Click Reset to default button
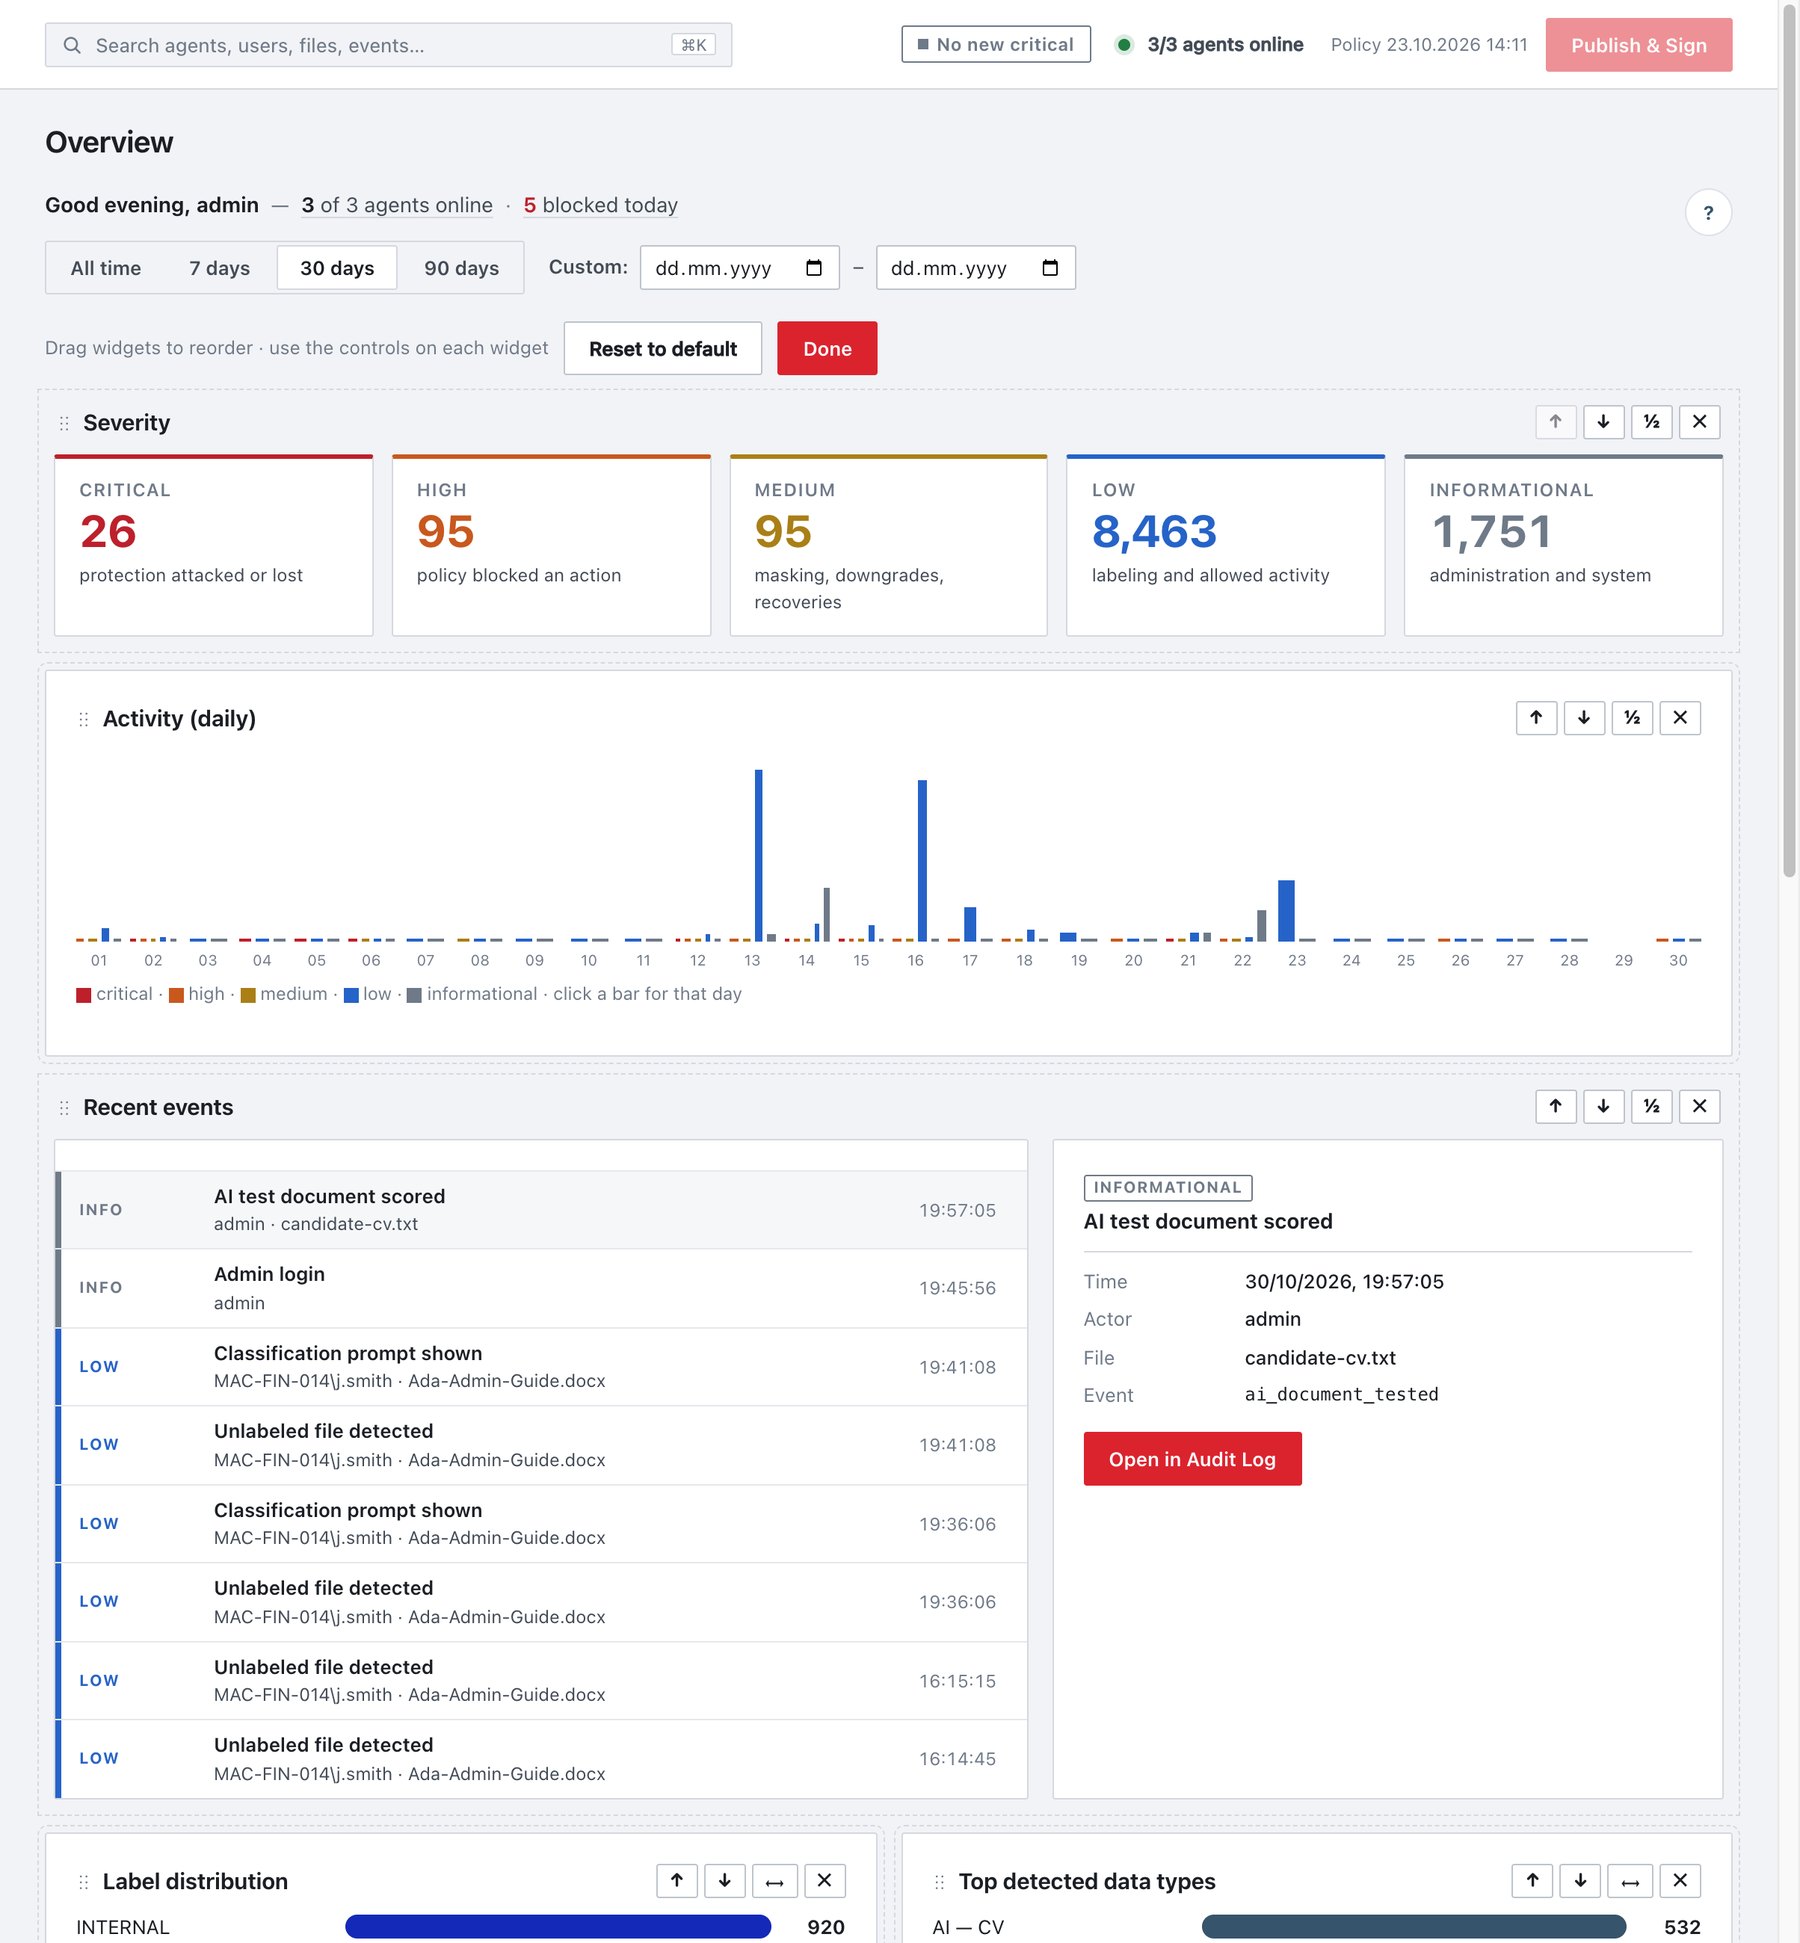 (663, 349)
